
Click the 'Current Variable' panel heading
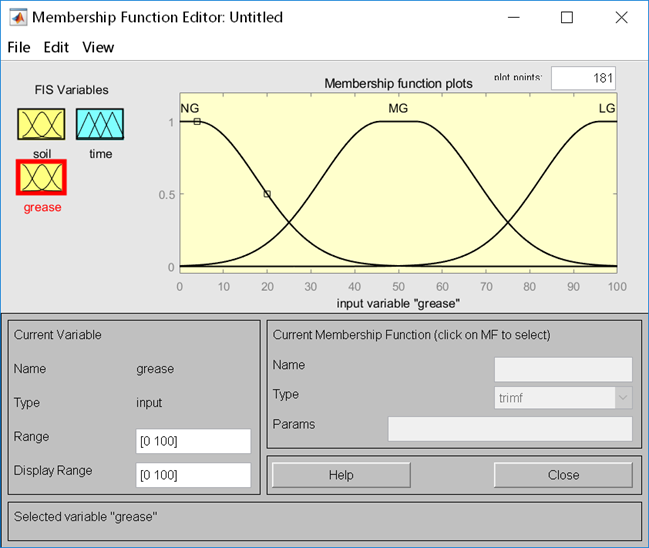pyautogui.click(x=58, y=334)
